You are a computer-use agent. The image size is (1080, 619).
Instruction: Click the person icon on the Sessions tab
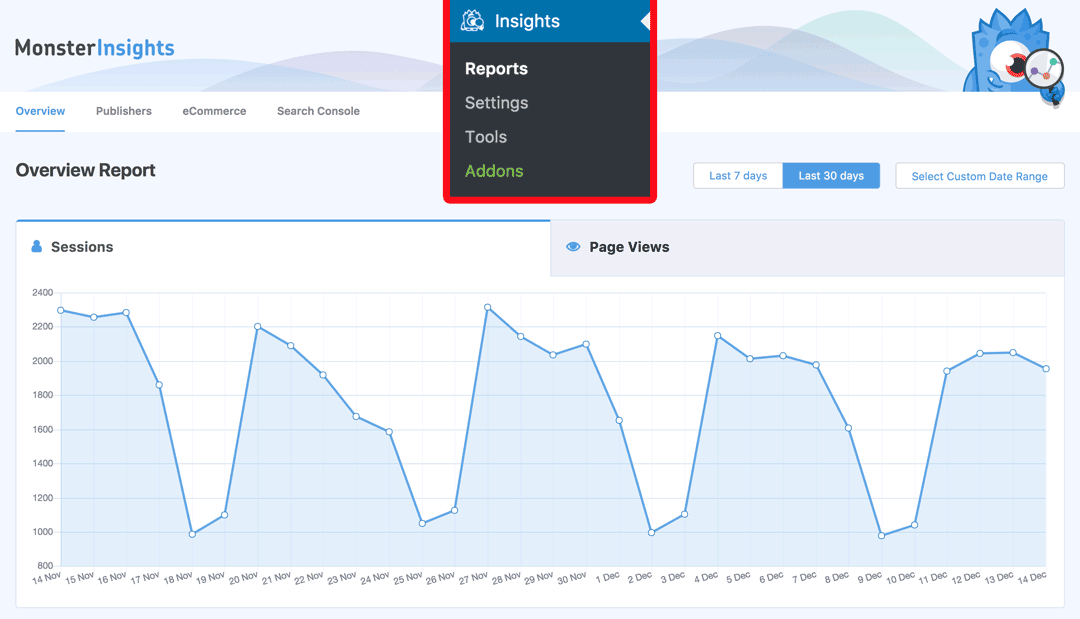coord(37,245)
